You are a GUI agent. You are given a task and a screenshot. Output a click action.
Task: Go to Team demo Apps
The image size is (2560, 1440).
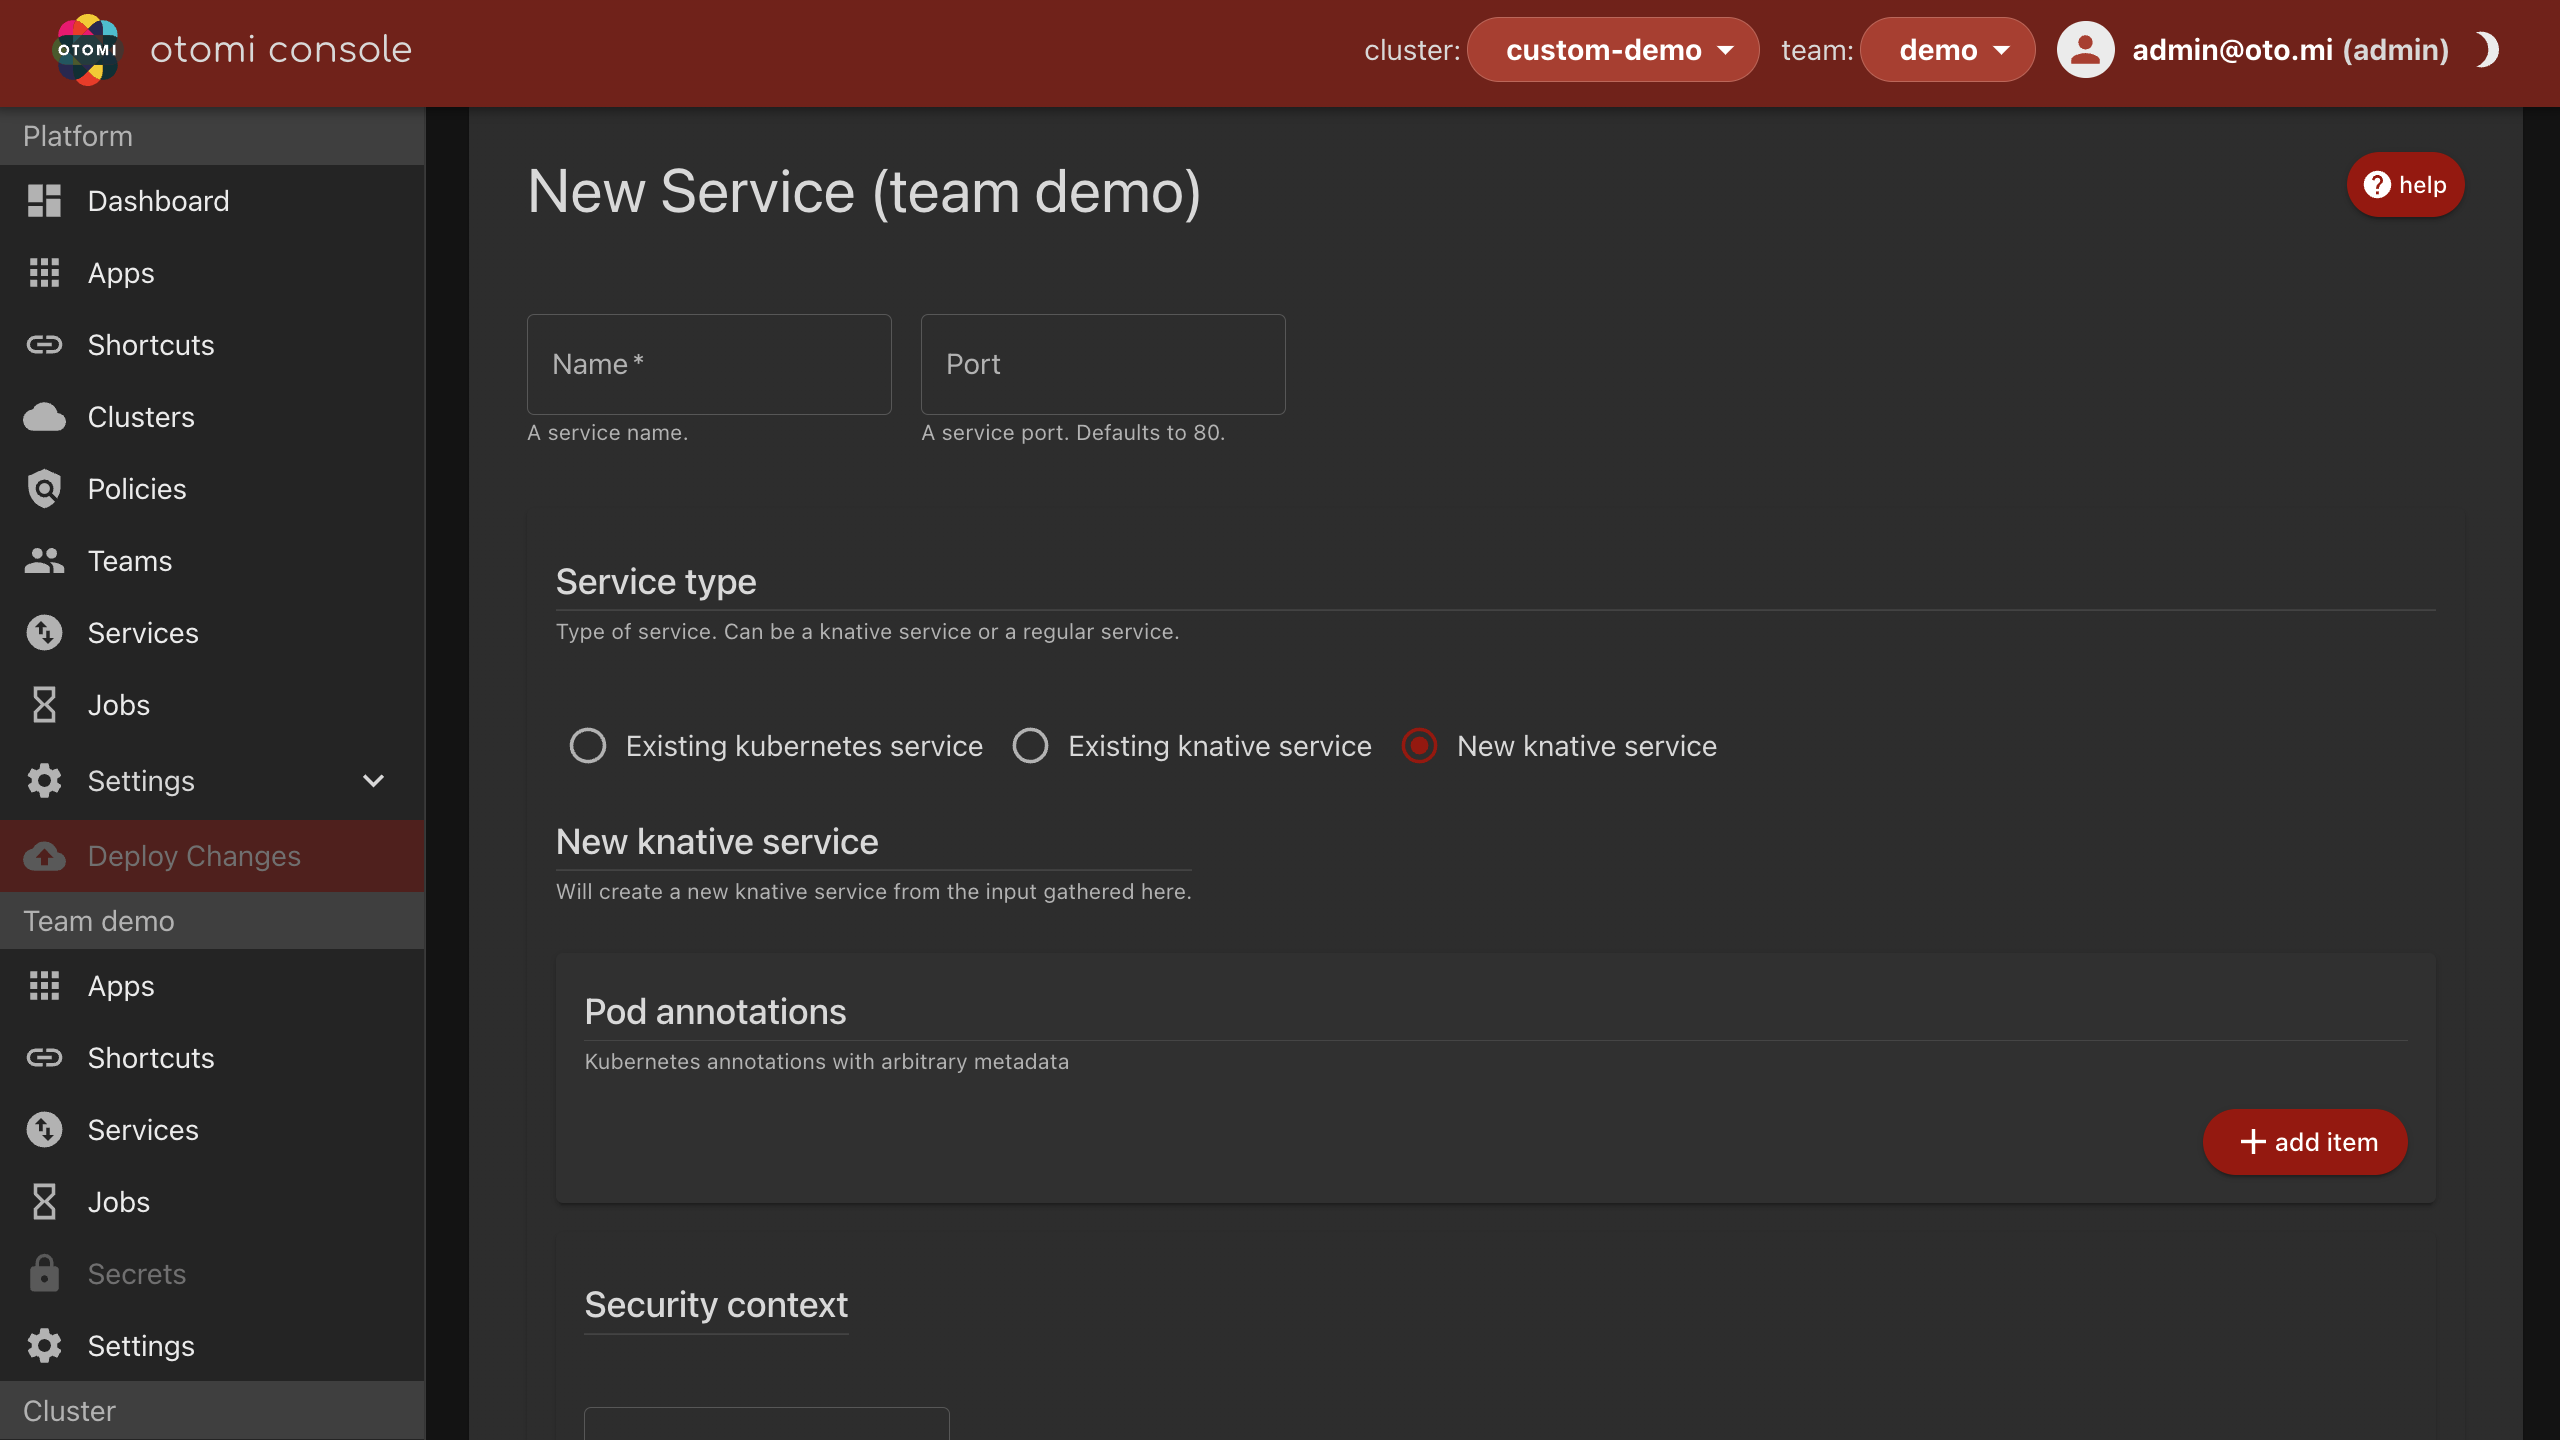[x=121, y=986]
